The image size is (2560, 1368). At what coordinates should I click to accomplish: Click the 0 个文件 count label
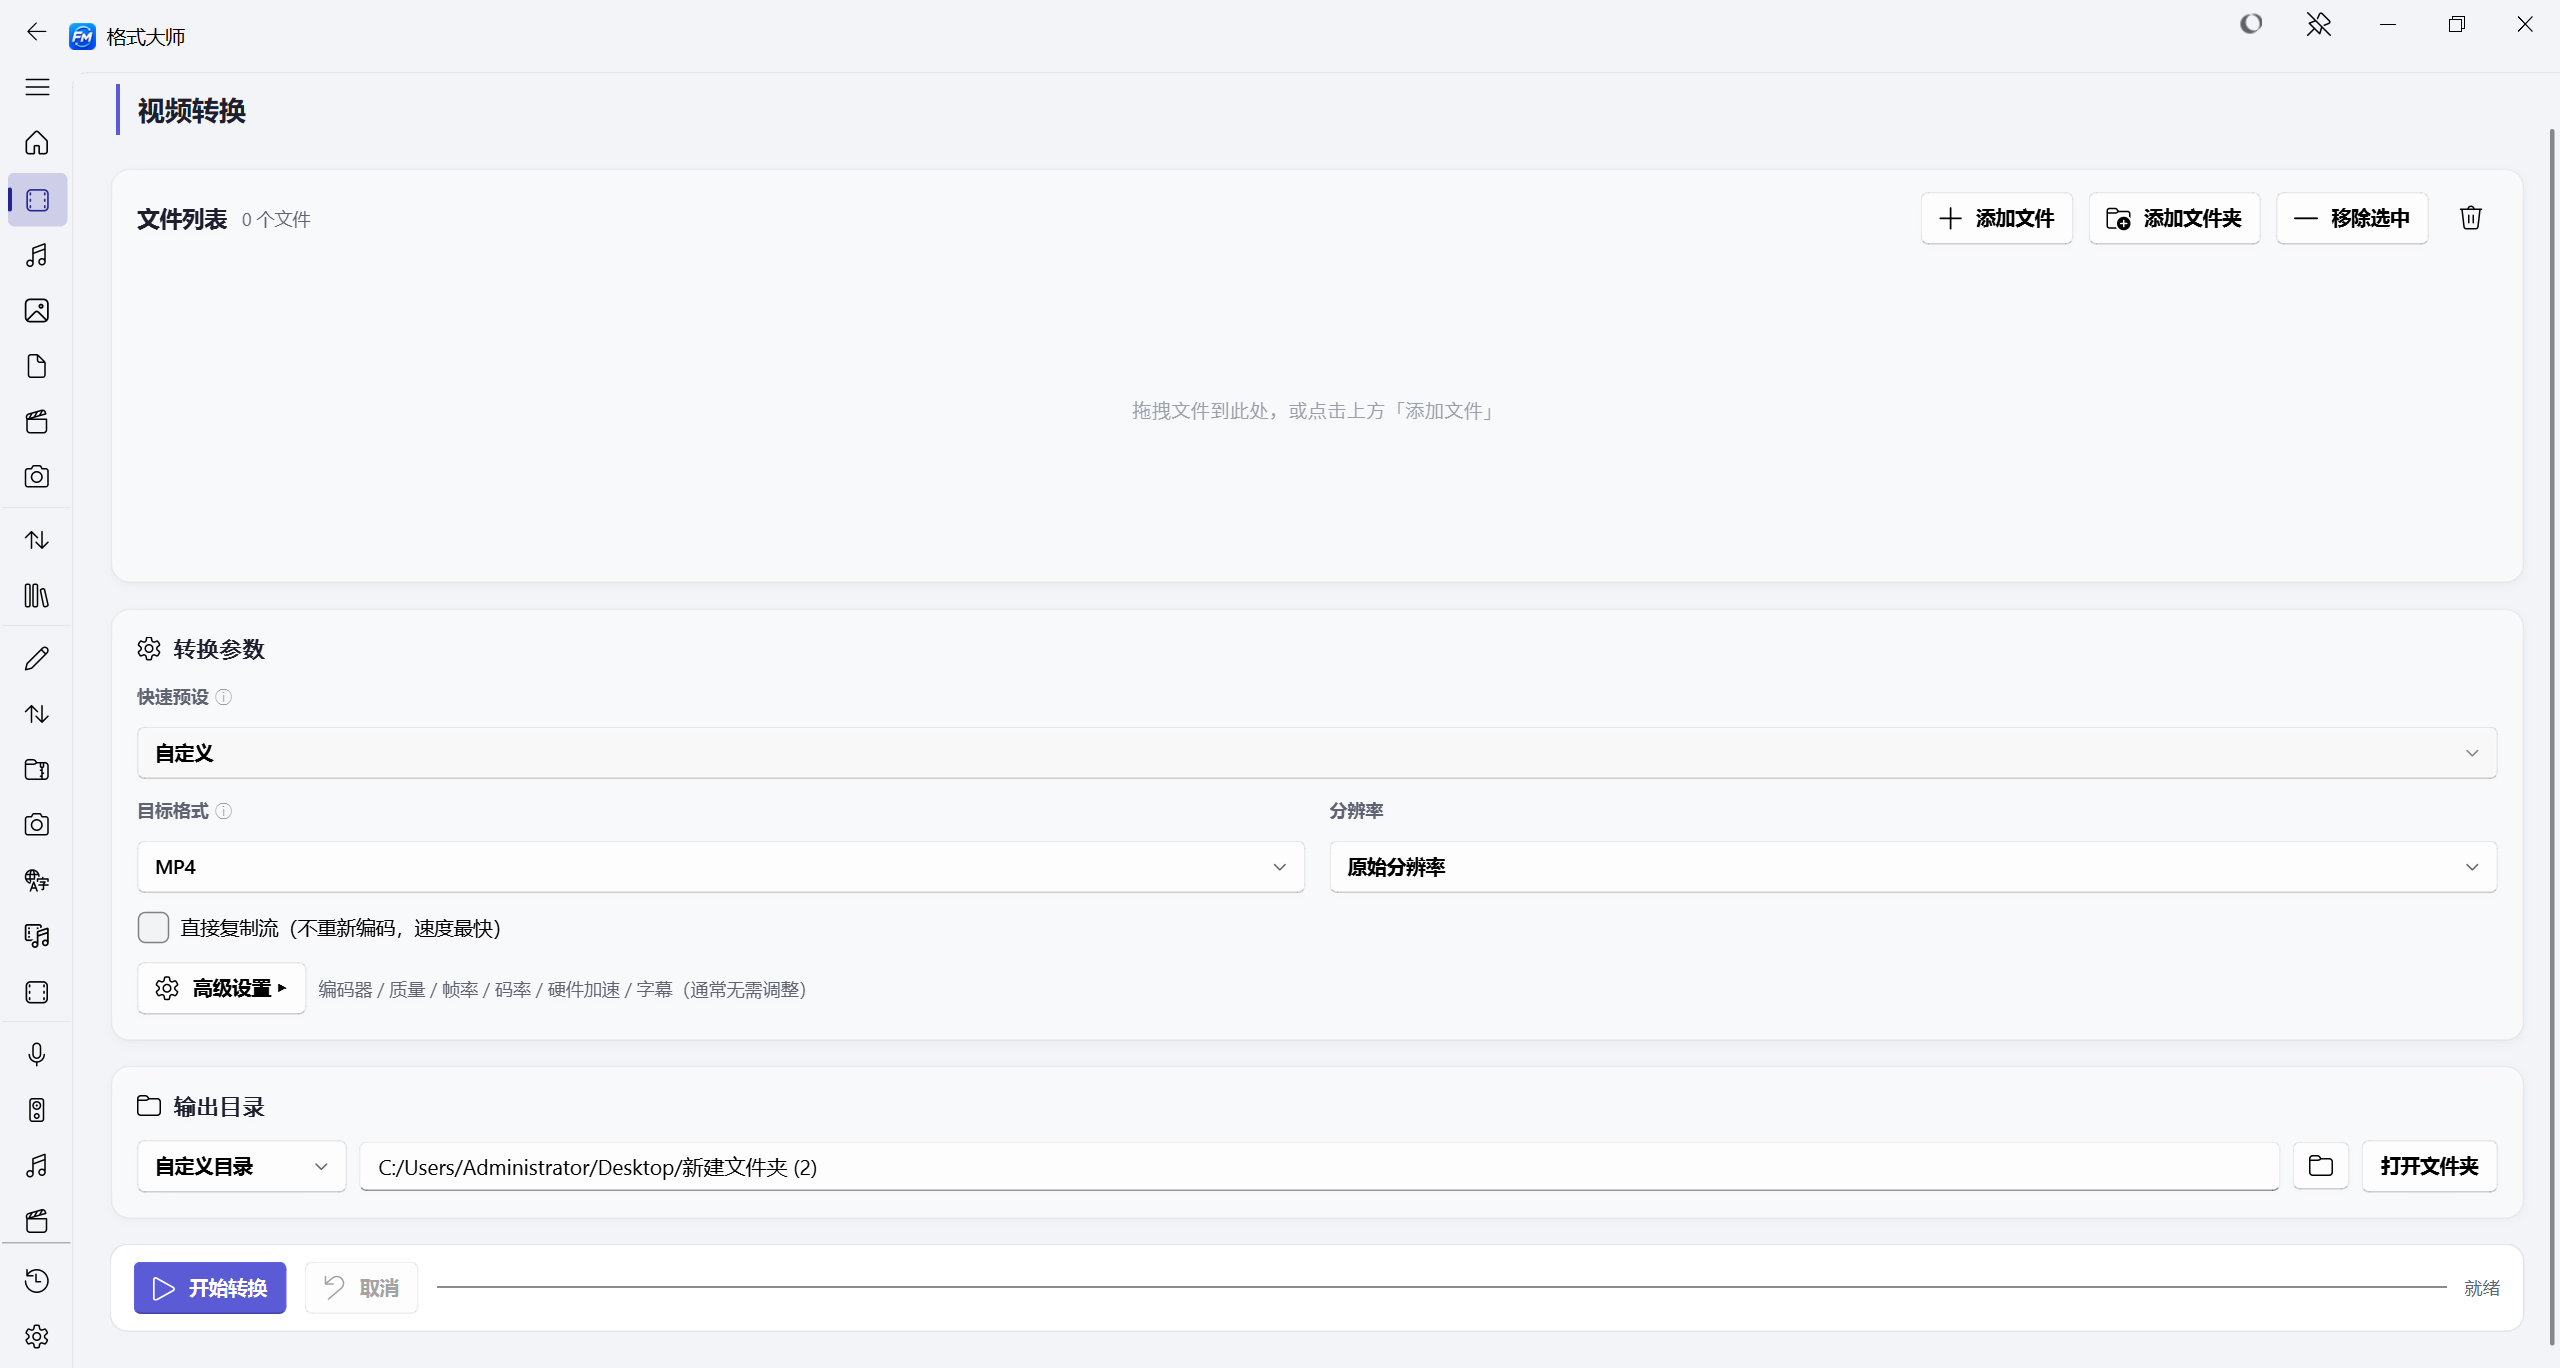point(276,220)
